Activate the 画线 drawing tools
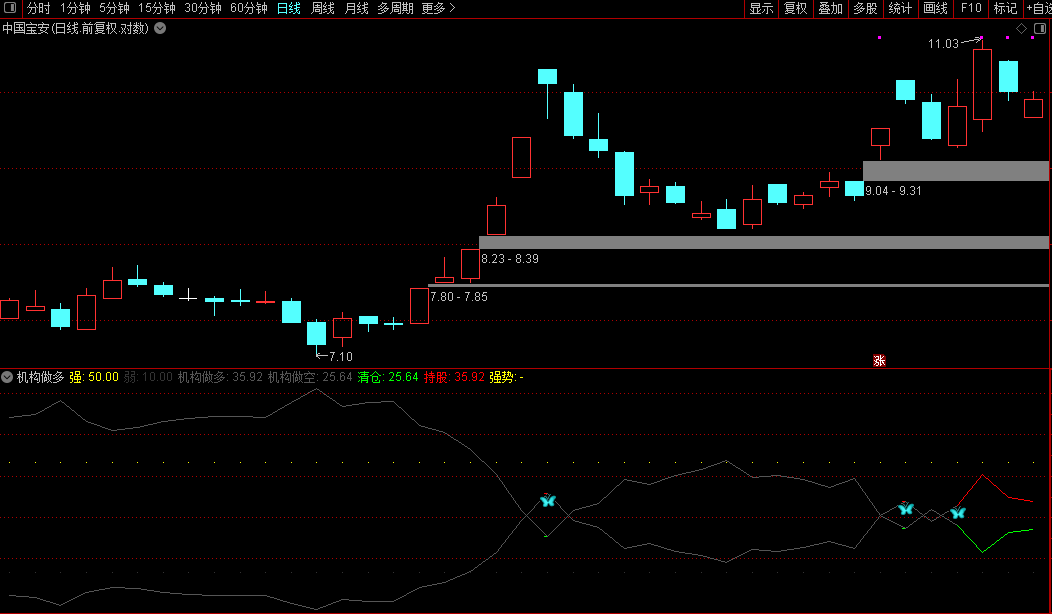 [x=935, y=8]
